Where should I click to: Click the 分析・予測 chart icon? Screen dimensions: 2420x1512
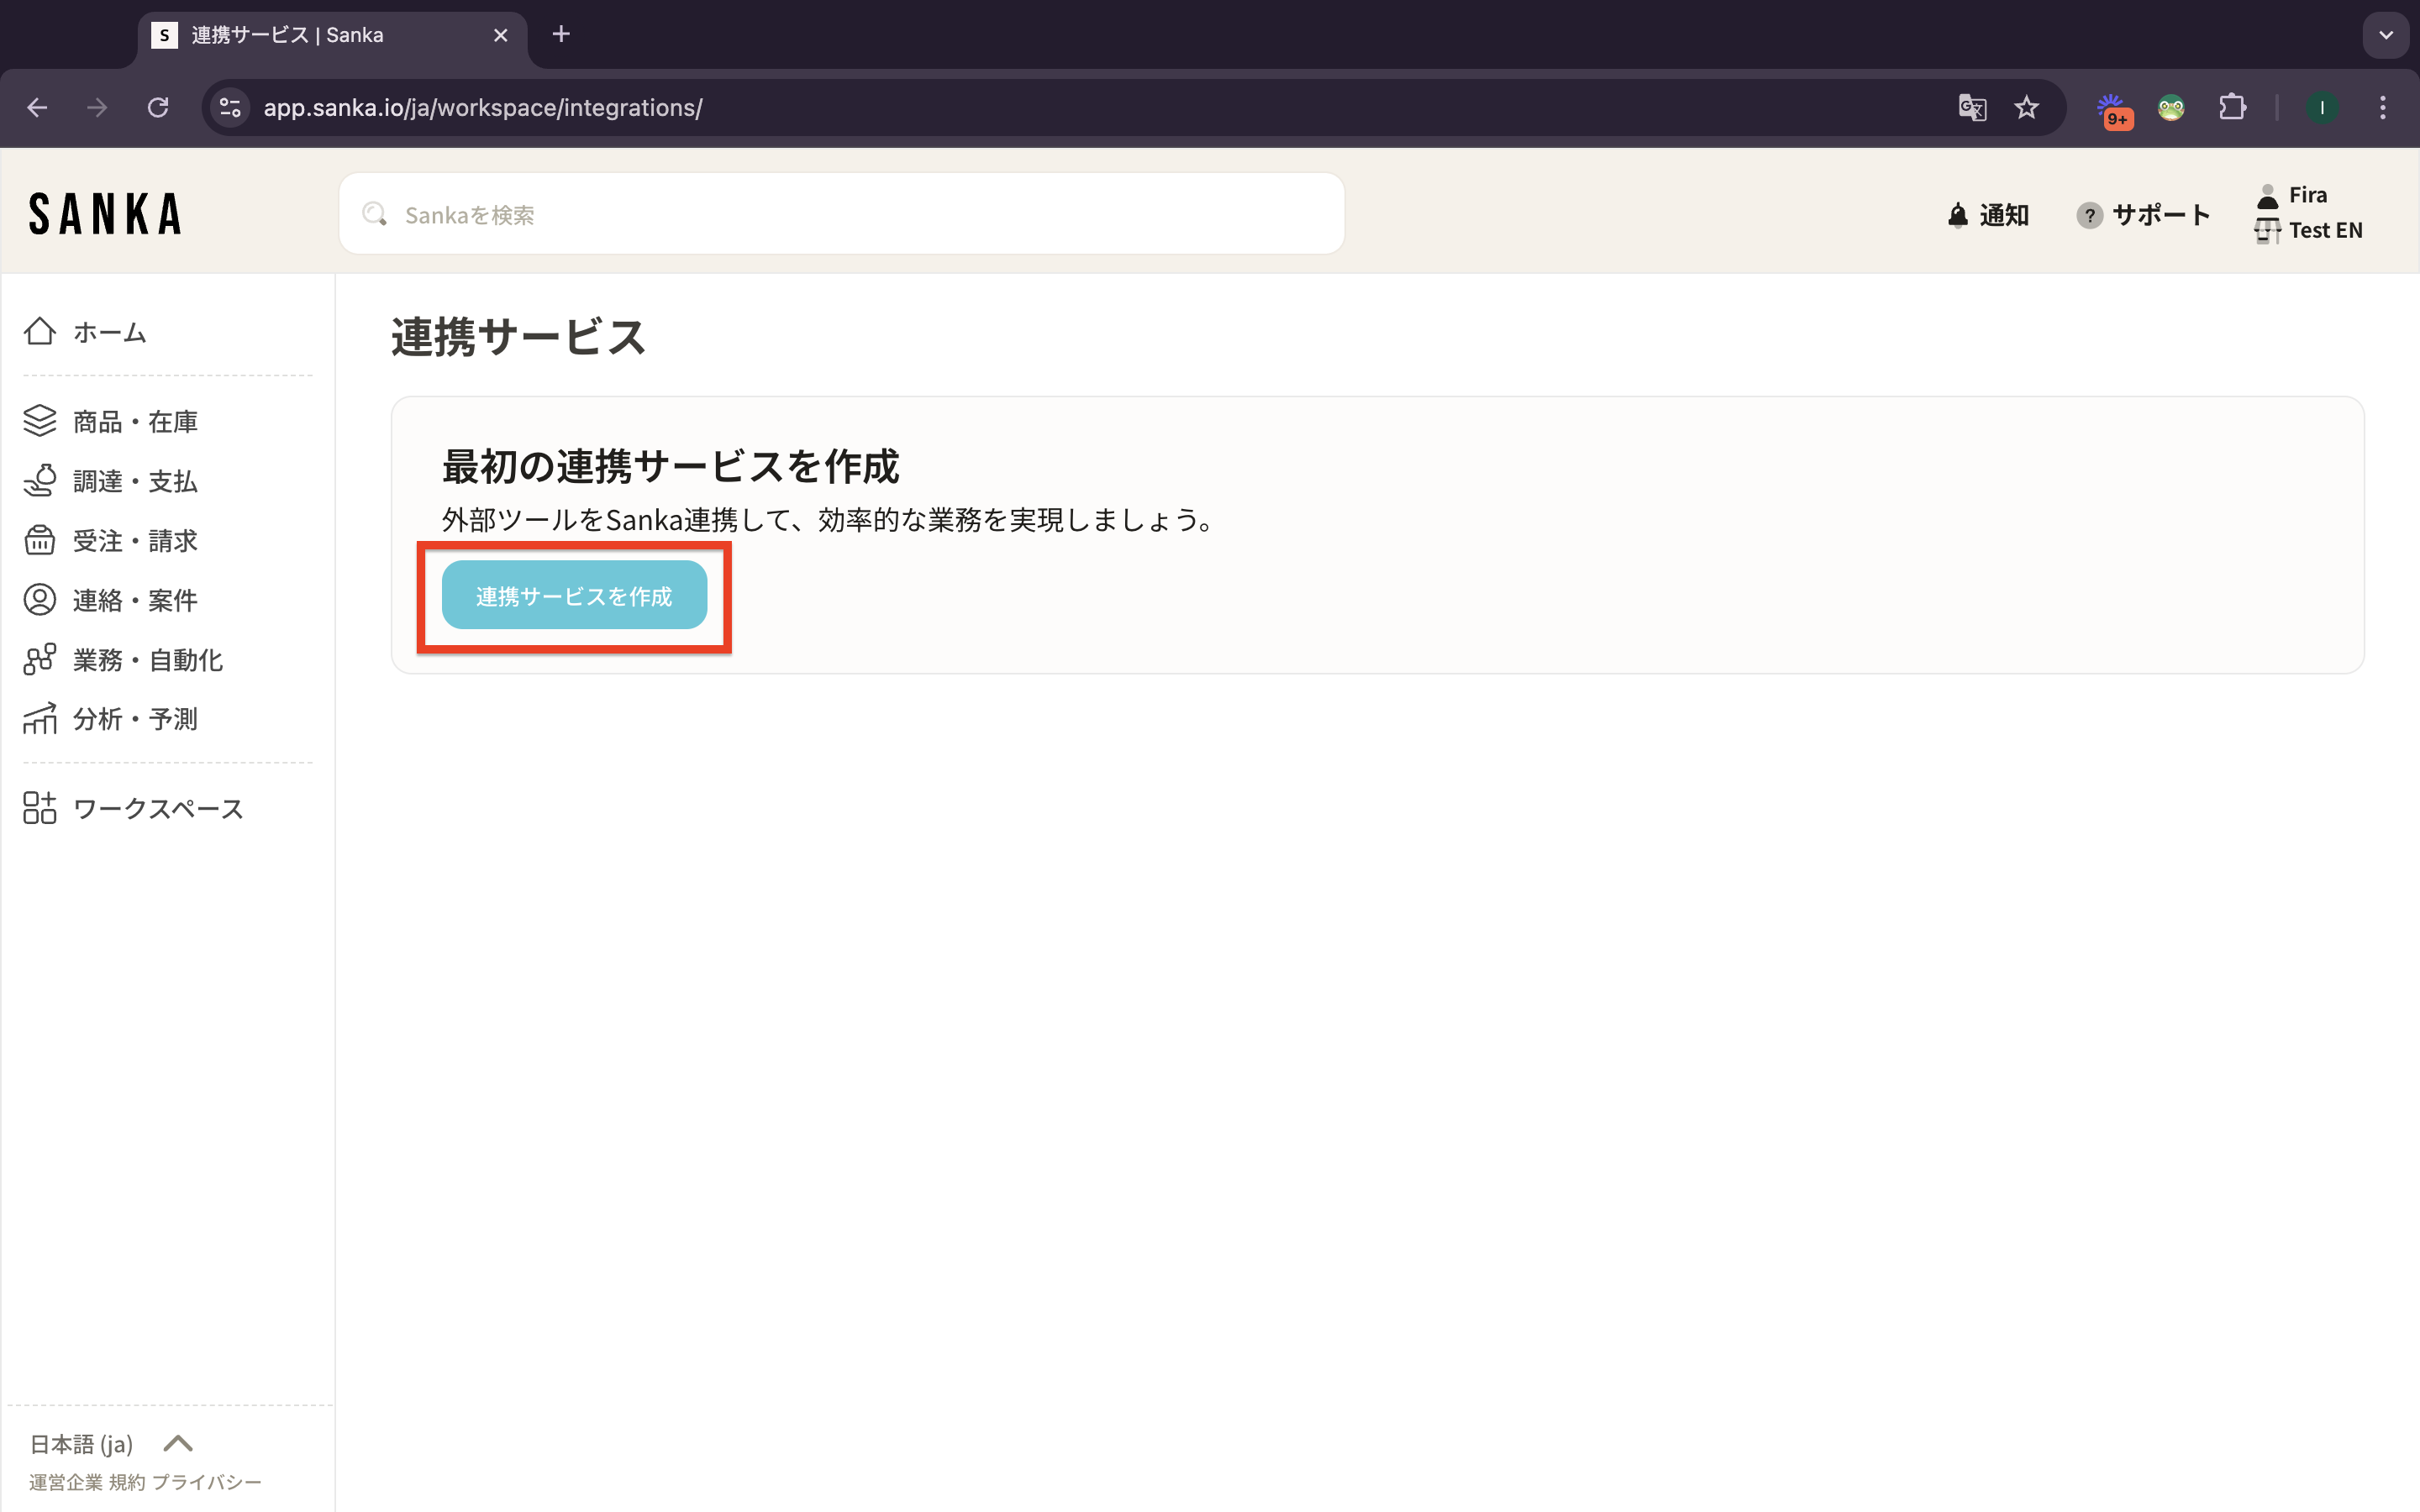tap(40, 719)
